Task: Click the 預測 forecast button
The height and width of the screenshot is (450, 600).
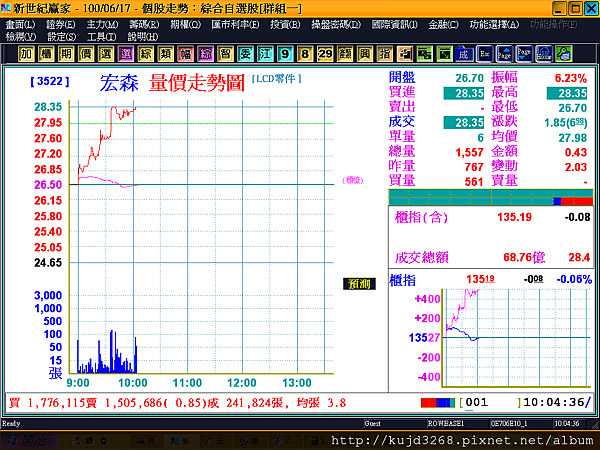Action: point(359,284)
